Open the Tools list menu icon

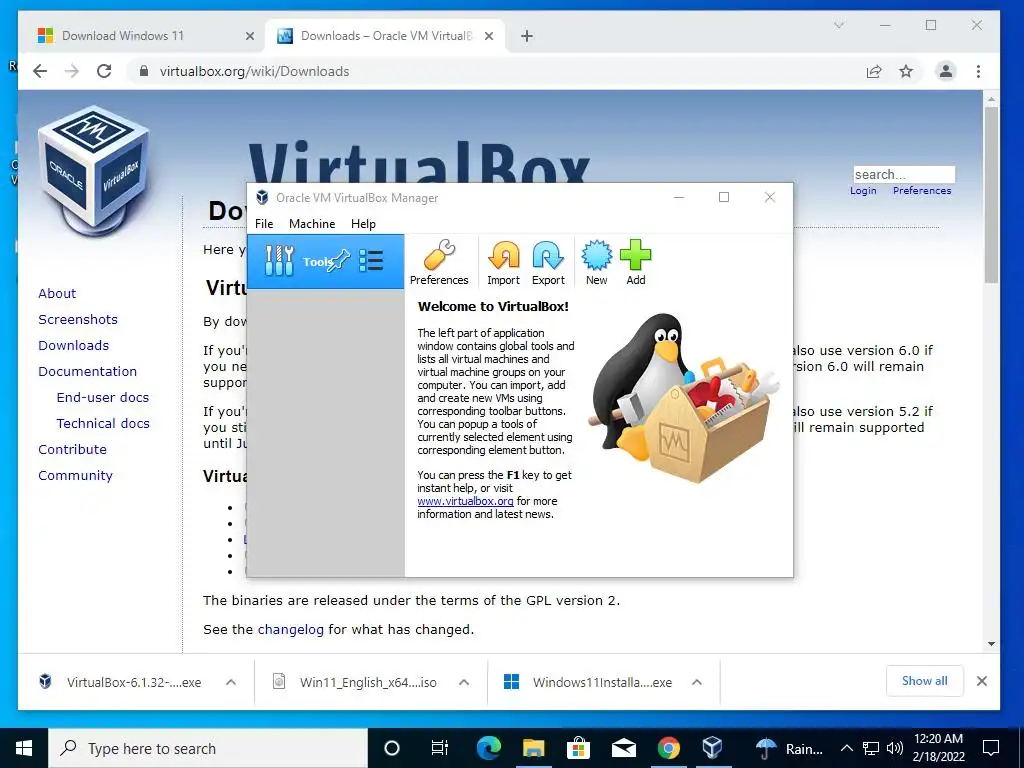point(372,261)
